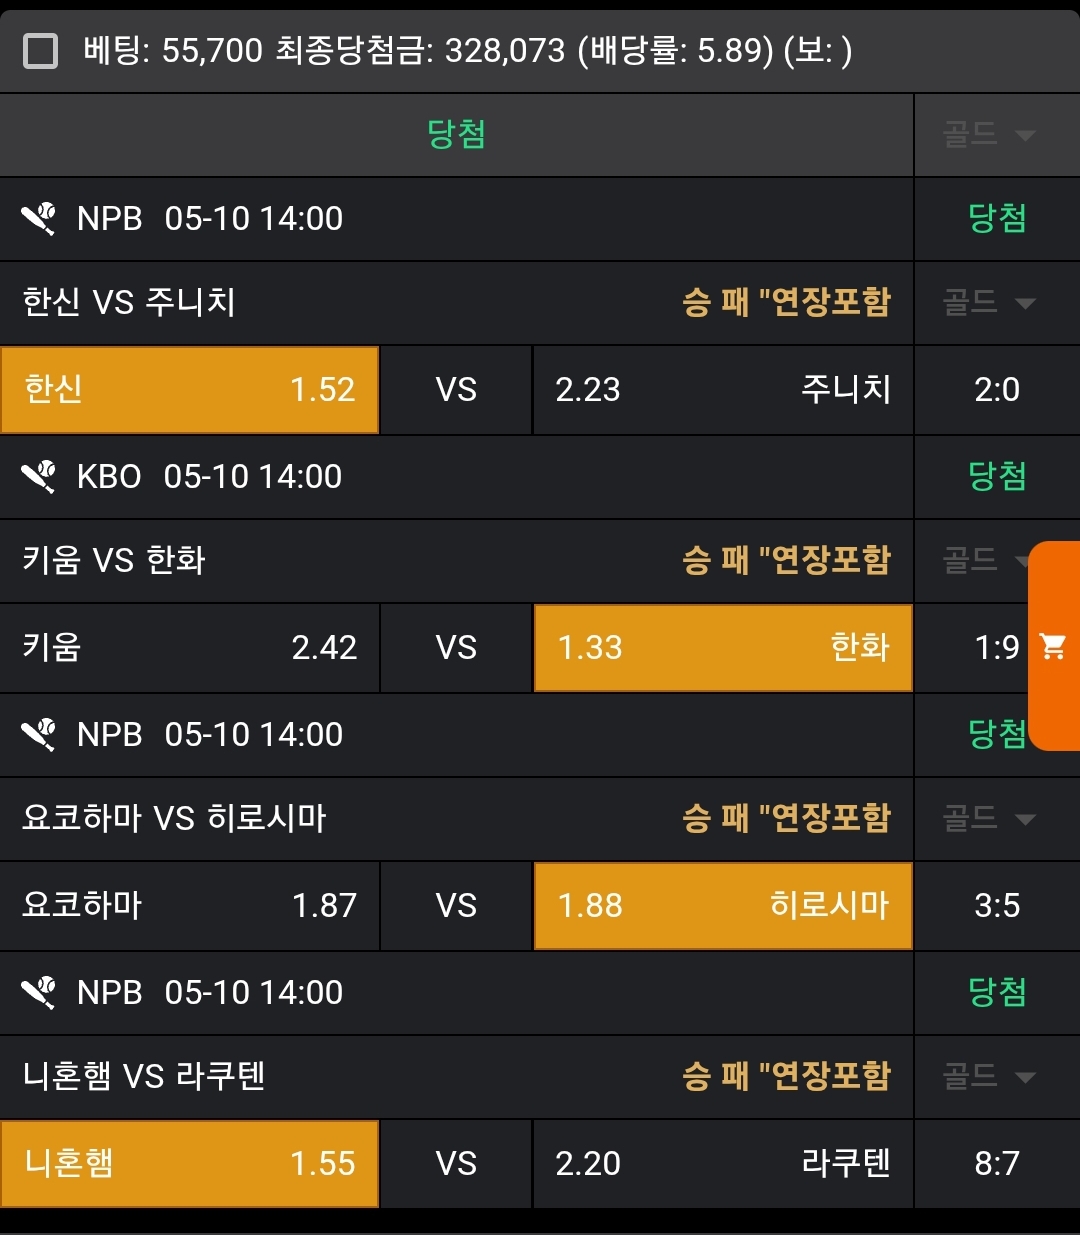The image size is (1080, 1235).
Task: Click the green 당첨 header label
Action: (456, 134)
